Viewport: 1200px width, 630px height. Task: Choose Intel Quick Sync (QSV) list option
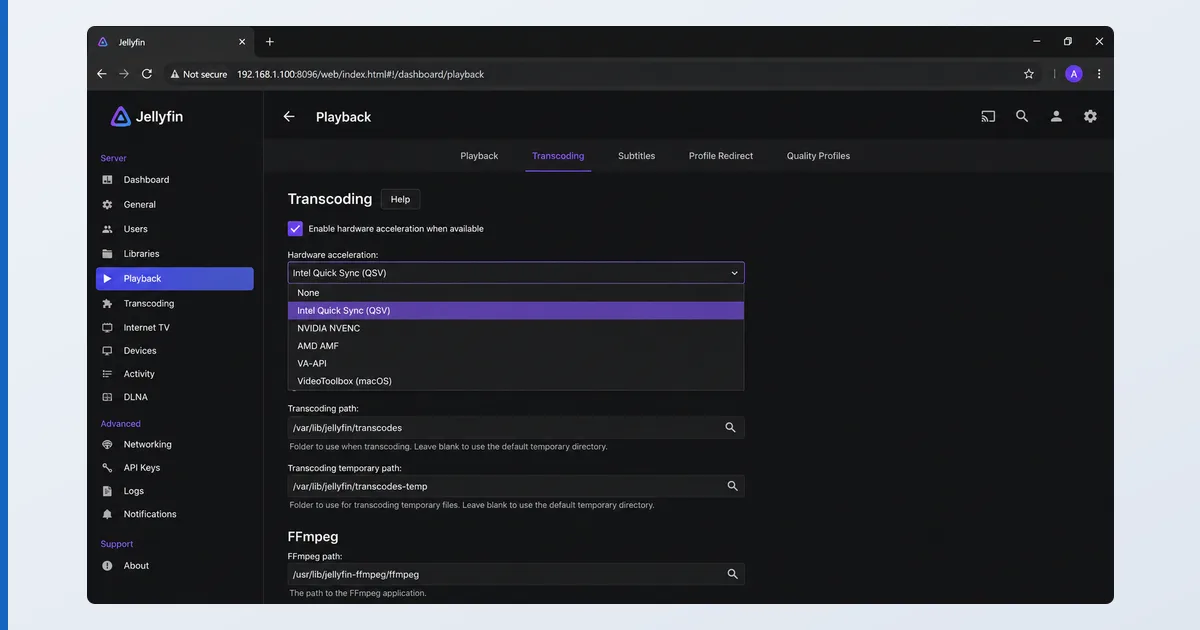click(x=516, y=311)
